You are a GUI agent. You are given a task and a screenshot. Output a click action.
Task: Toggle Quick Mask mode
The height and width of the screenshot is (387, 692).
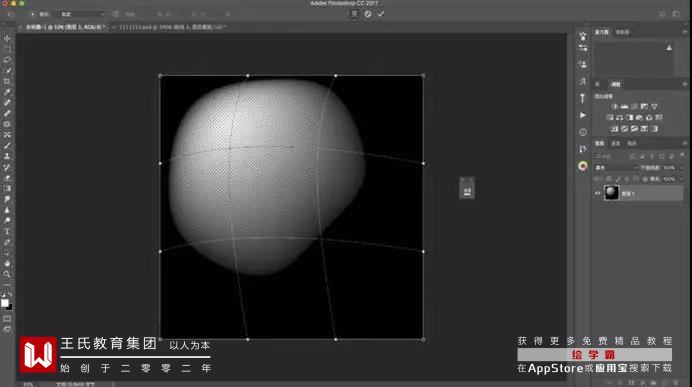[x=7, y=319]
